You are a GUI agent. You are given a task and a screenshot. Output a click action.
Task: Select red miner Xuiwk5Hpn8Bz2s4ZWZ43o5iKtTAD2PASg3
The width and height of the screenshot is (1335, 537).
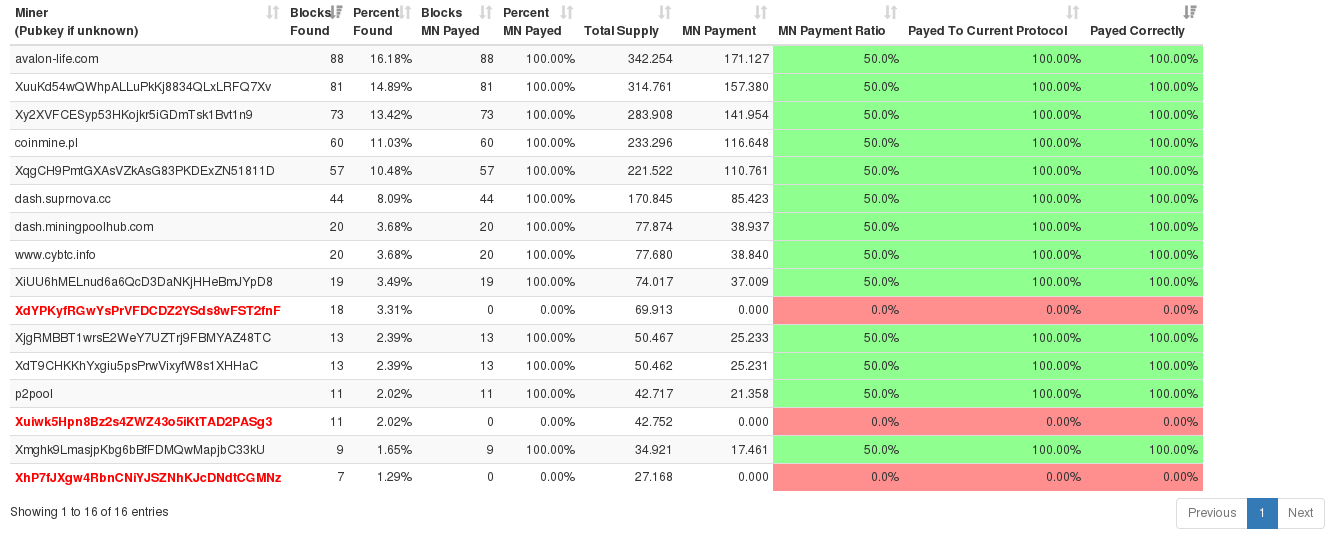pos(144,422)
